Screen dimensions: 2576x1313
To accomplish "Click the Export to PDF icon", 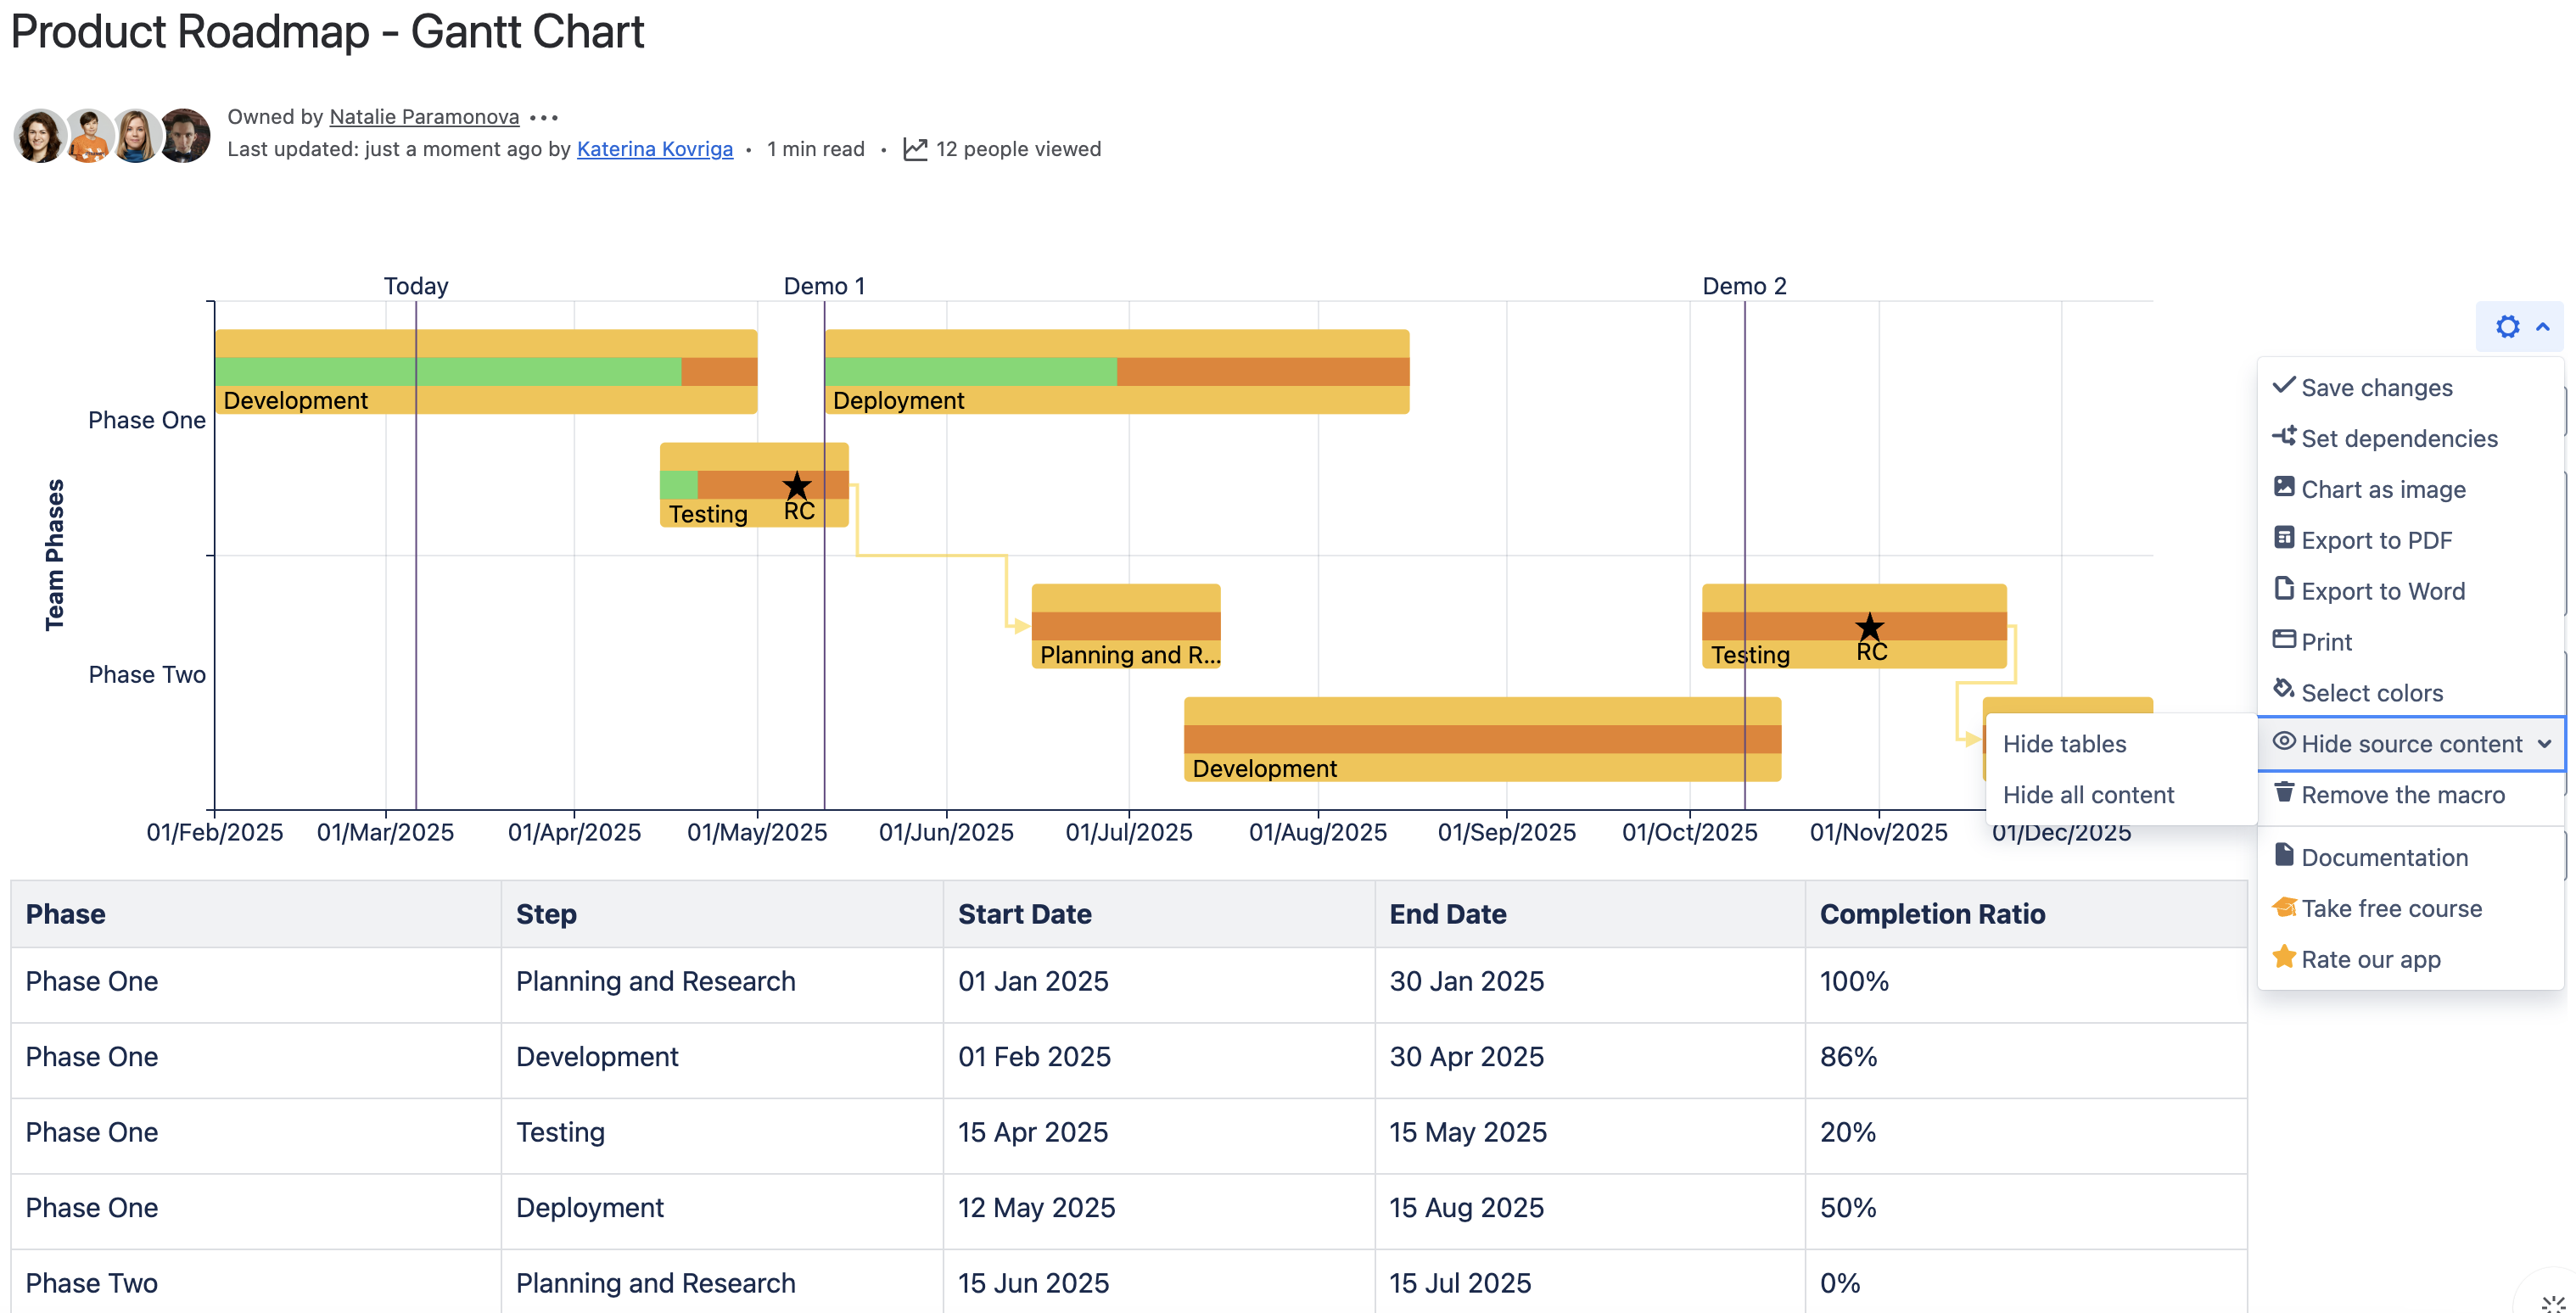I will pos(2283,538).
